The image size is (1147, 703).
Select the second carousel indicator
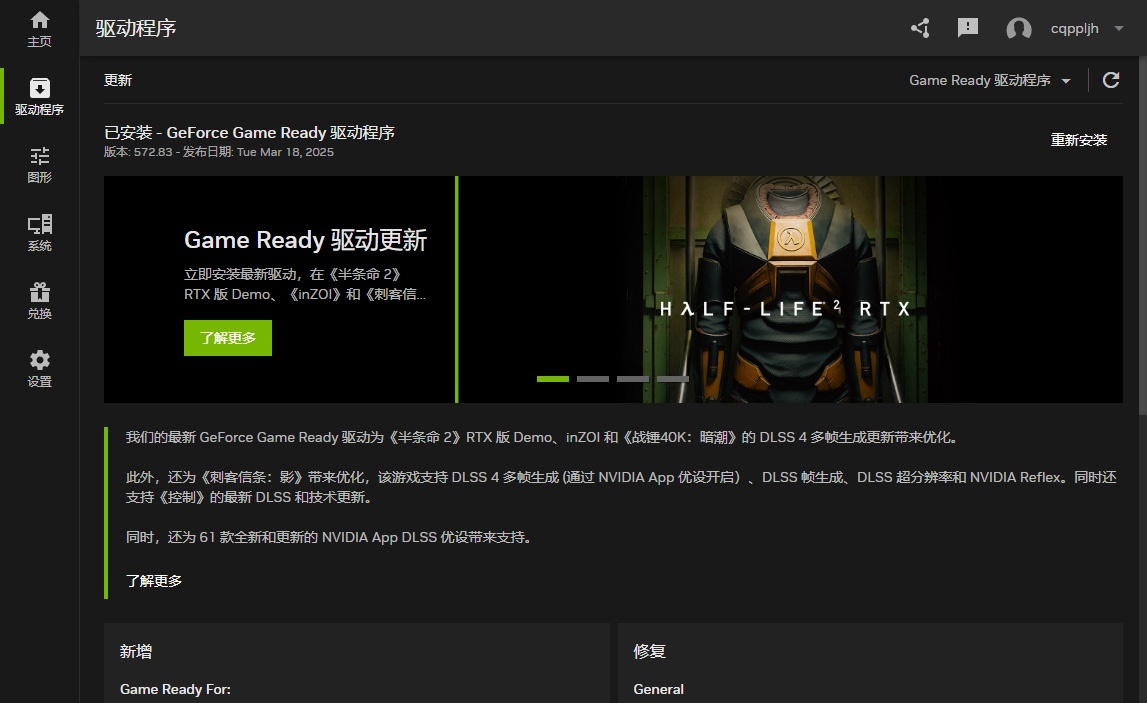point(593,379)
